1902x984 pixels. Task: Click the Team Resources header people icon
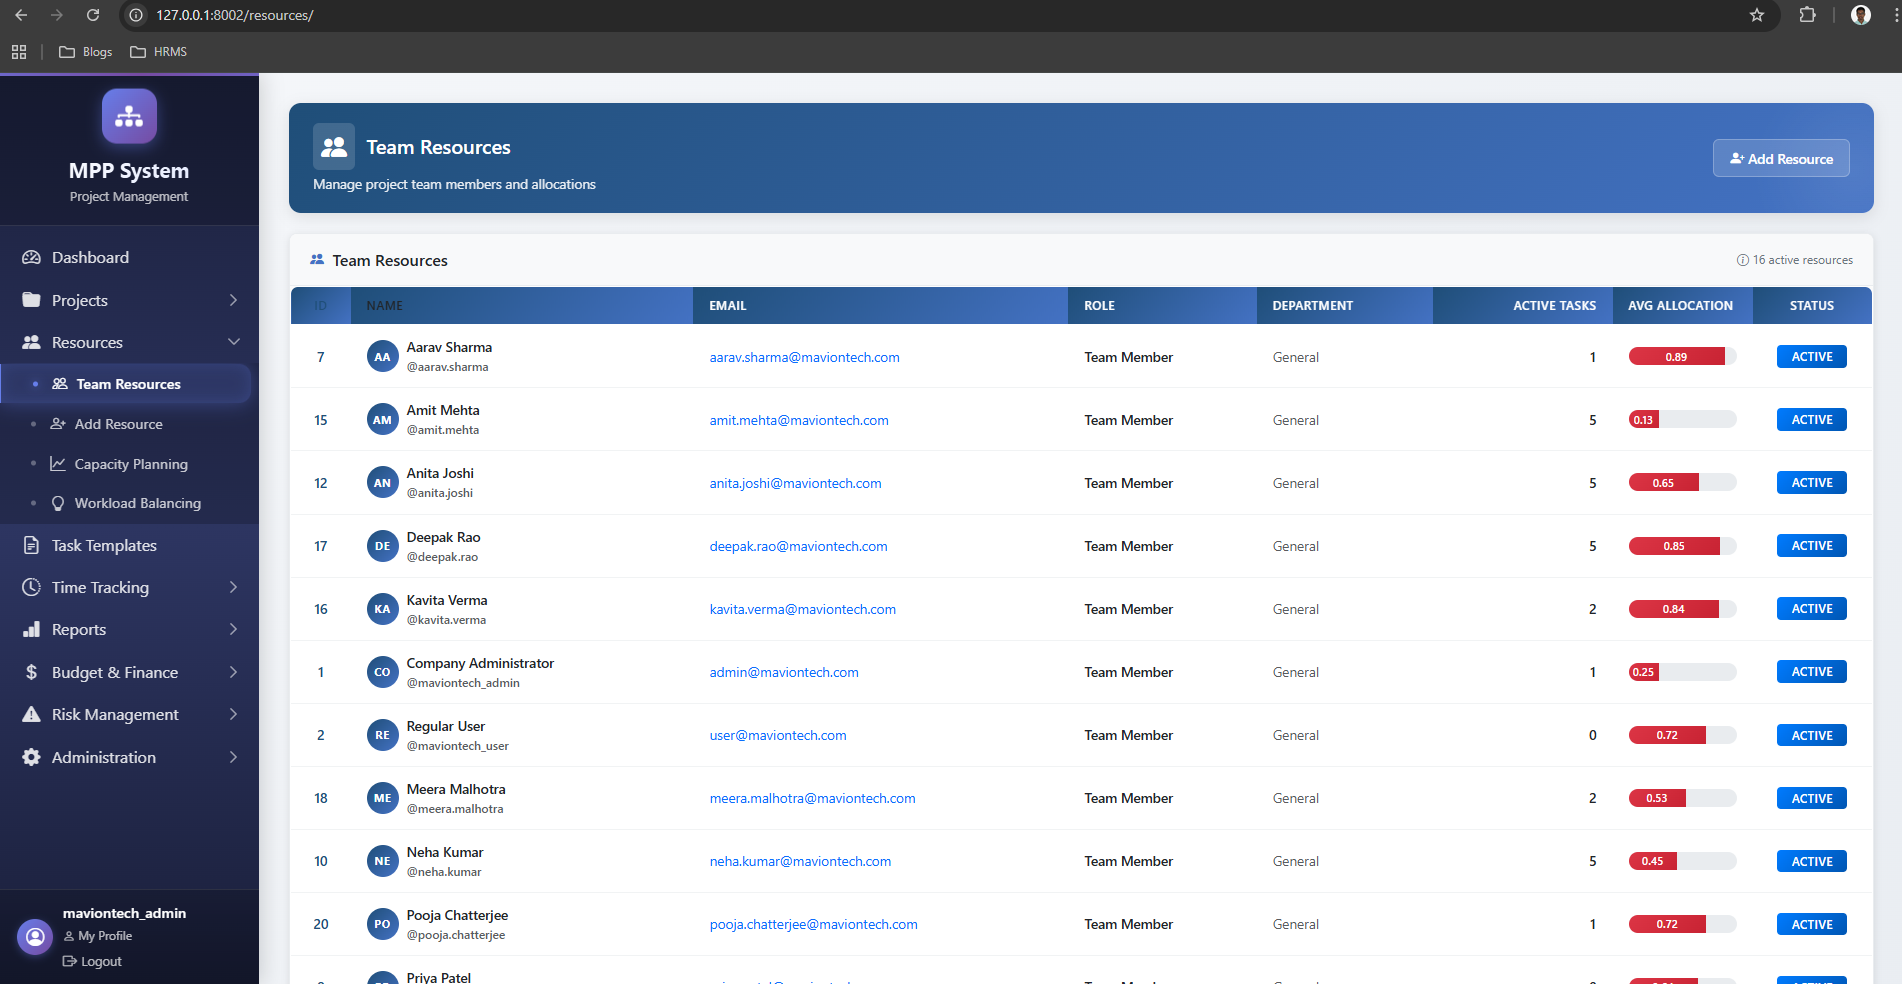334,147
